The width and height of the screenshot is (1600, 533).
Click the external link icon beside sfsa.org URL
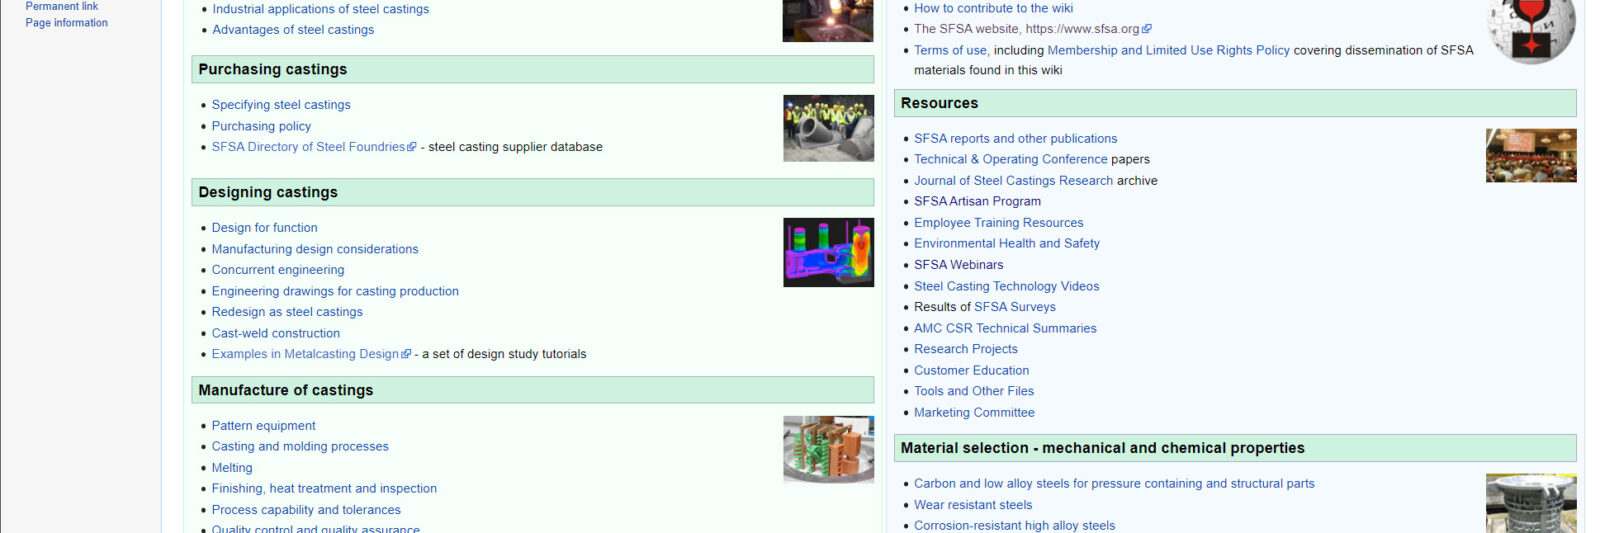click(1147, 29)
